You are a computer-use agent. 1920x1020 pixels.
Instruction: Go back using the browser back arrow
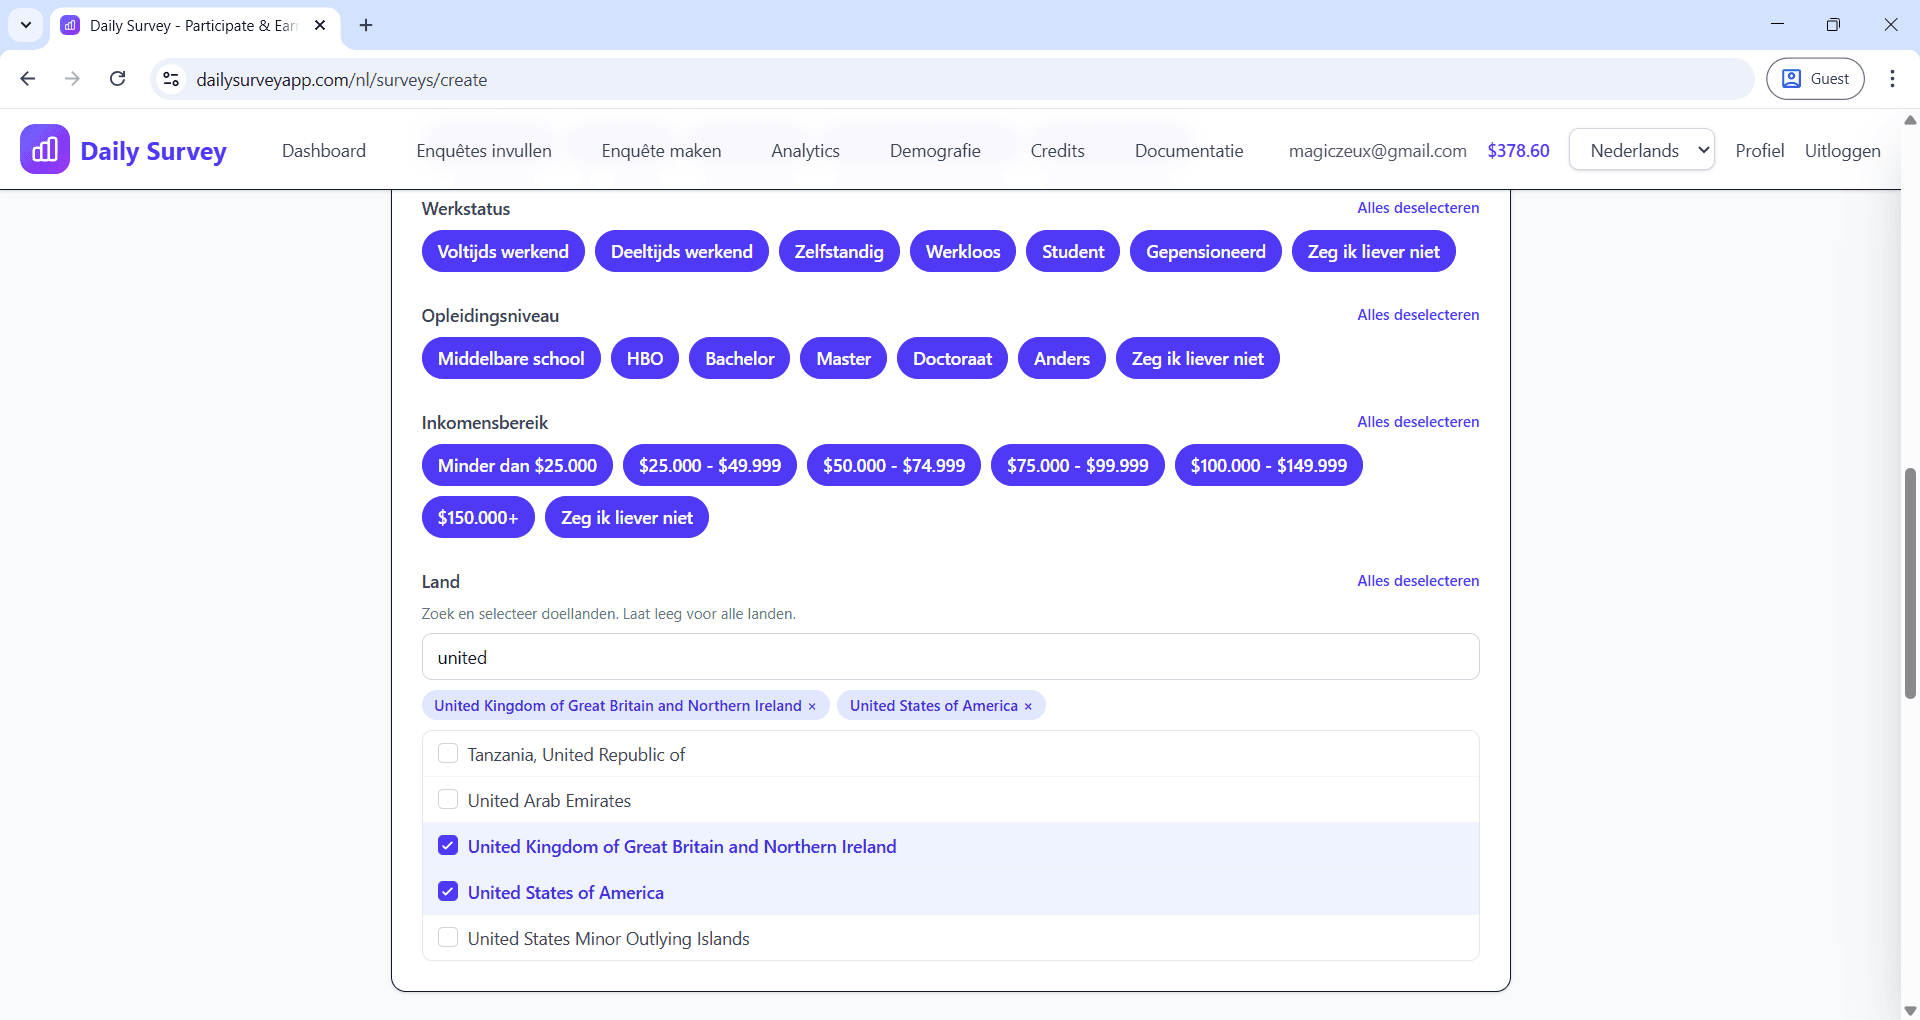point(28,79)
